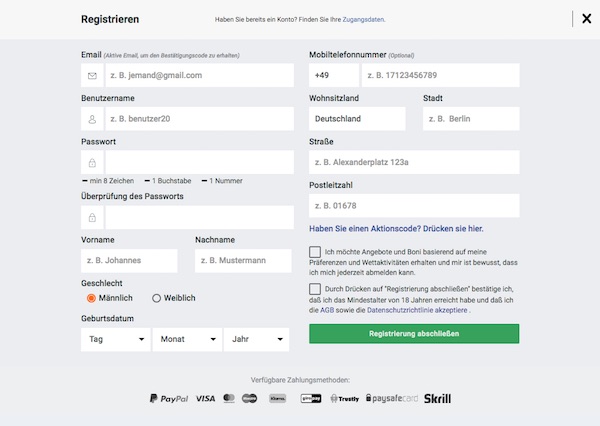Focus the Postleitzahl input field
Screen dimensions: 600x426
tap(414, 206)
